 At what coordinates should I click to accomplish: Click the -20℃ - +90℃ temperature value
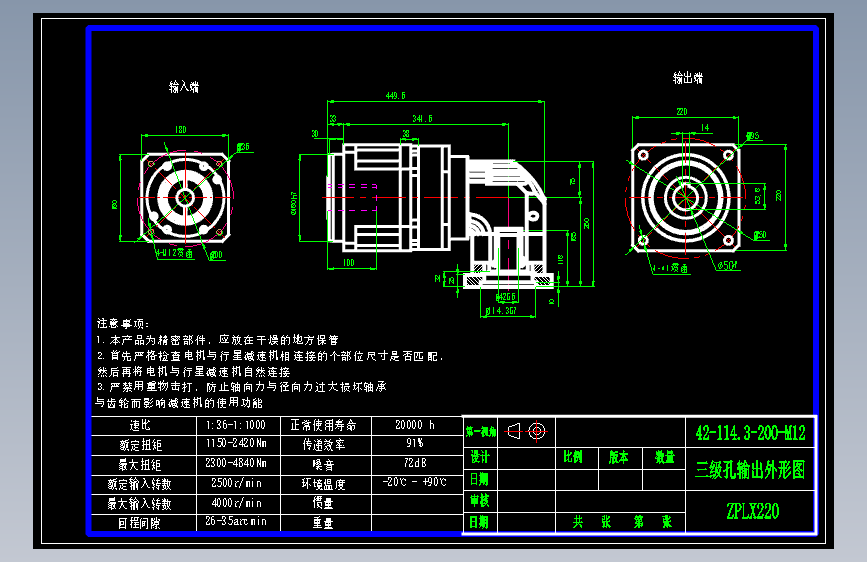(415, 482)
